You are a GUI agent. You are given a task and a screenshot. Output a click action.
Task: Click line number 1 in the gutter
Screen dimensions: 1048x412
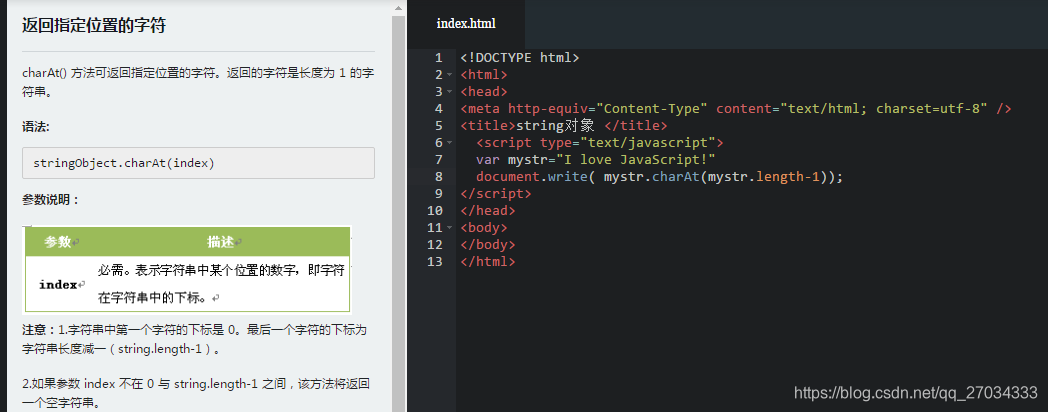pyautogui.click(x=438, y=58)
